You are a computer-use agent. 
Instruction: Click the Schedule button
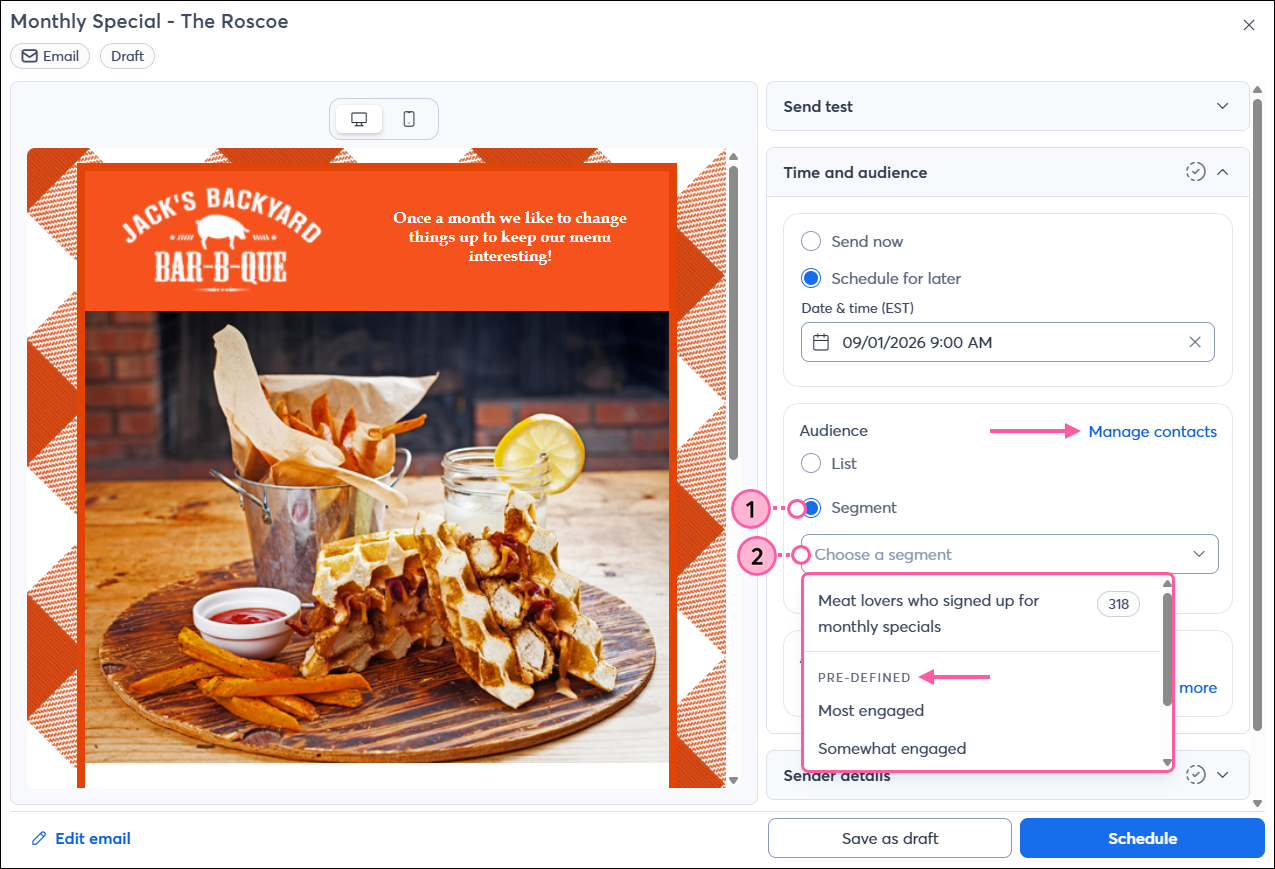1142,838
